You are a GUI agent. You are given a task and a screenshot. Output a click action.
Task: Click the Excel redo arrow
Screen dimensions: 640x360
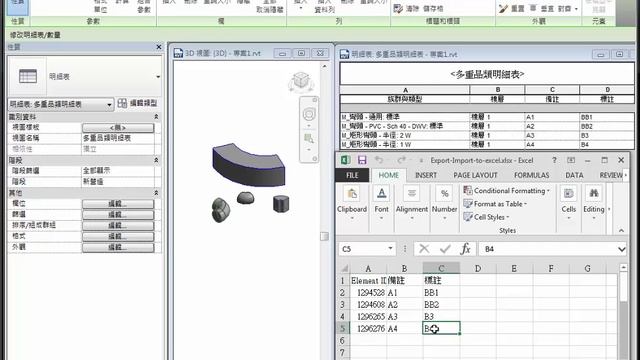[401, 160]
